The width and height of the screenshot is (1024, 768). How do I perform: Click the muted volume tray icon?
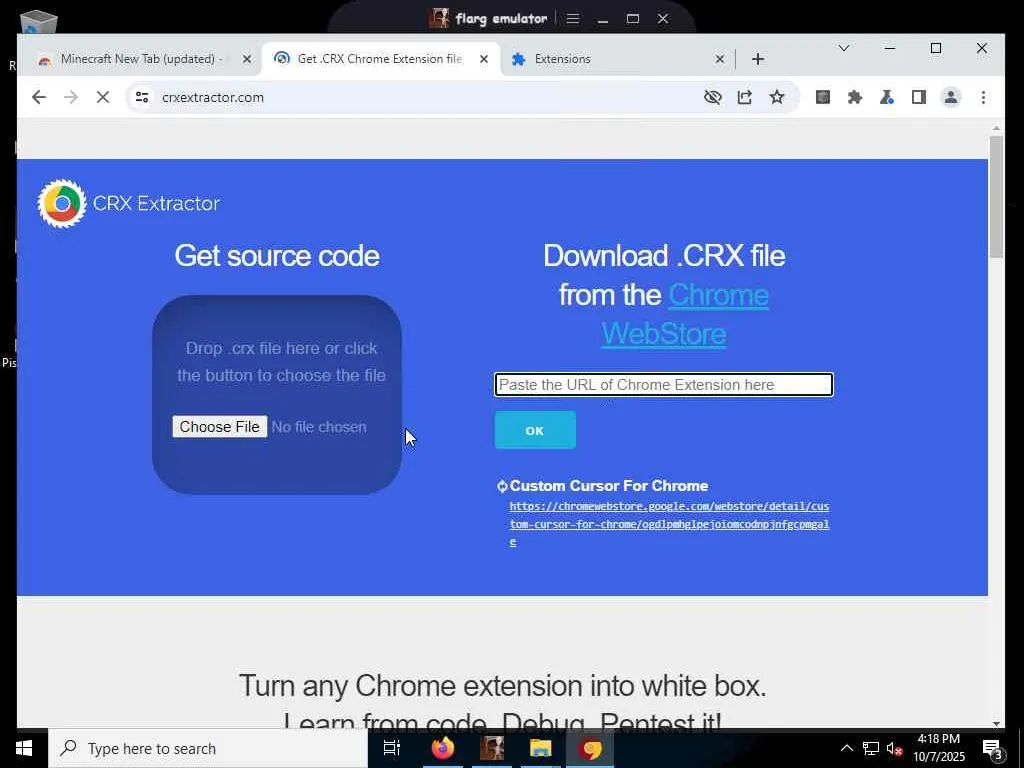pyautogui.click(x=894, y=749)
